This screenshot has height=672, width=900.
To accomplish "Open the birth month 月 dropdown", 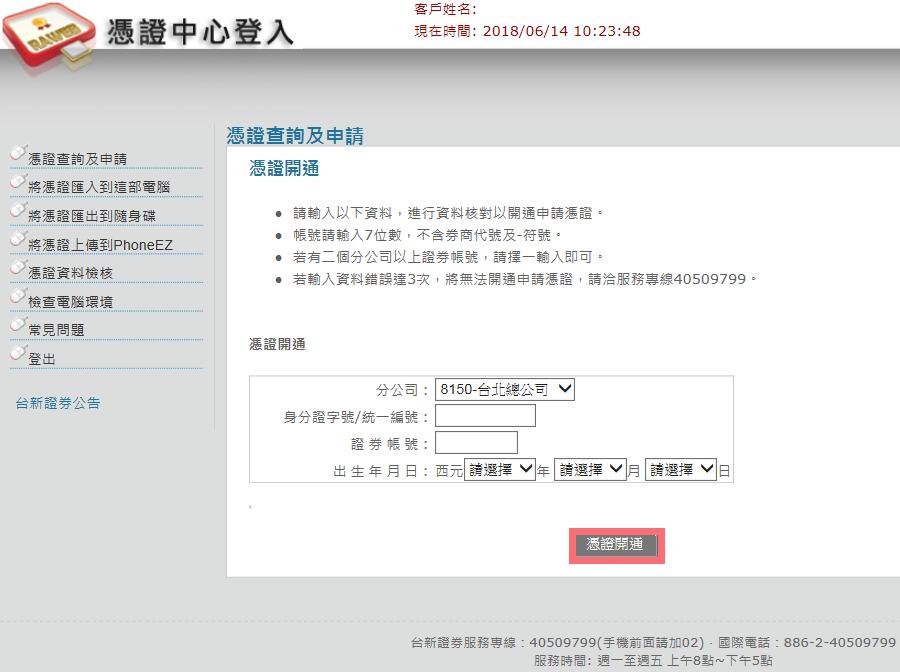I will click(590, 469).
